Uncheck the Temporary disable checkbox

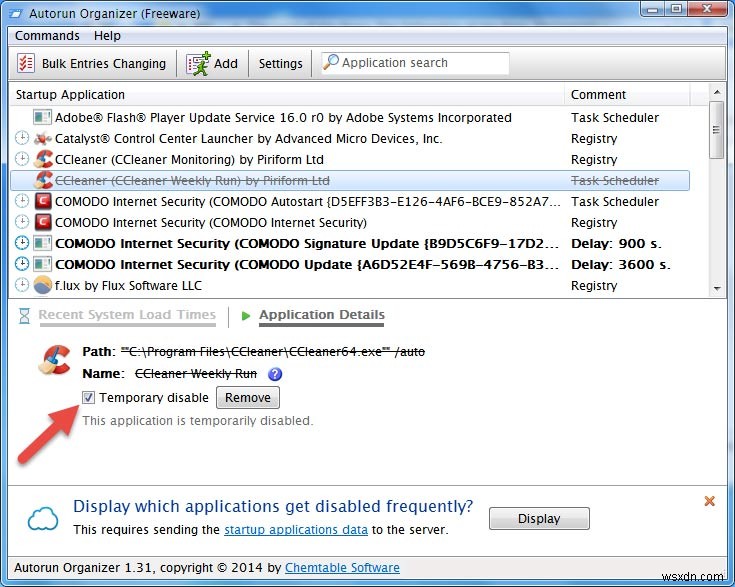(88, 398)
